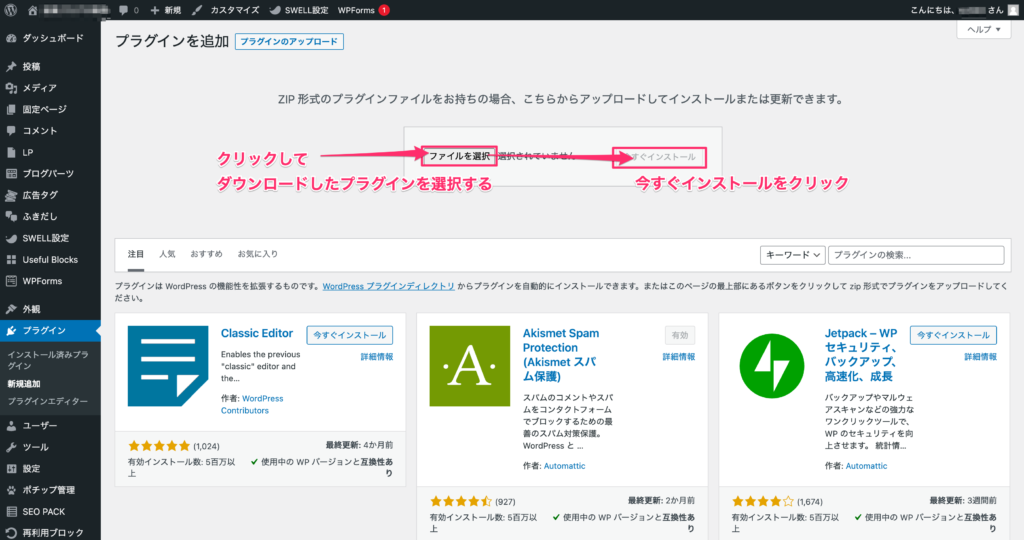Viewport: 1024px width, 540px height.
Task: Switch to the おすすめ tab
Action: [x=206, y=254]
